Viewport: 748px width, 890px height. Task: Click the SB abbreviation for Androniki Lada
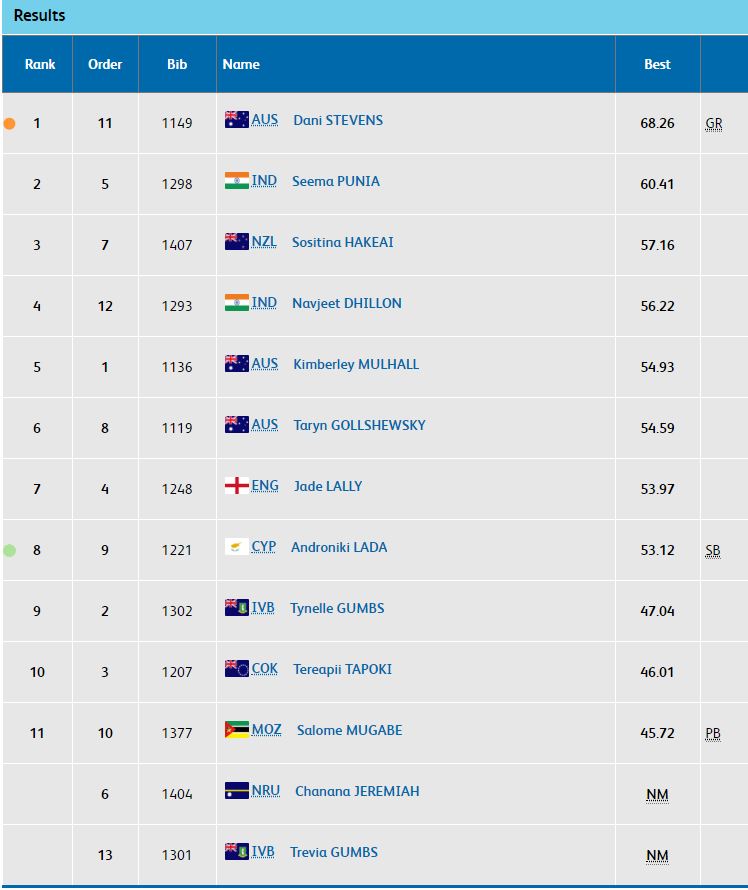point(712,551)
